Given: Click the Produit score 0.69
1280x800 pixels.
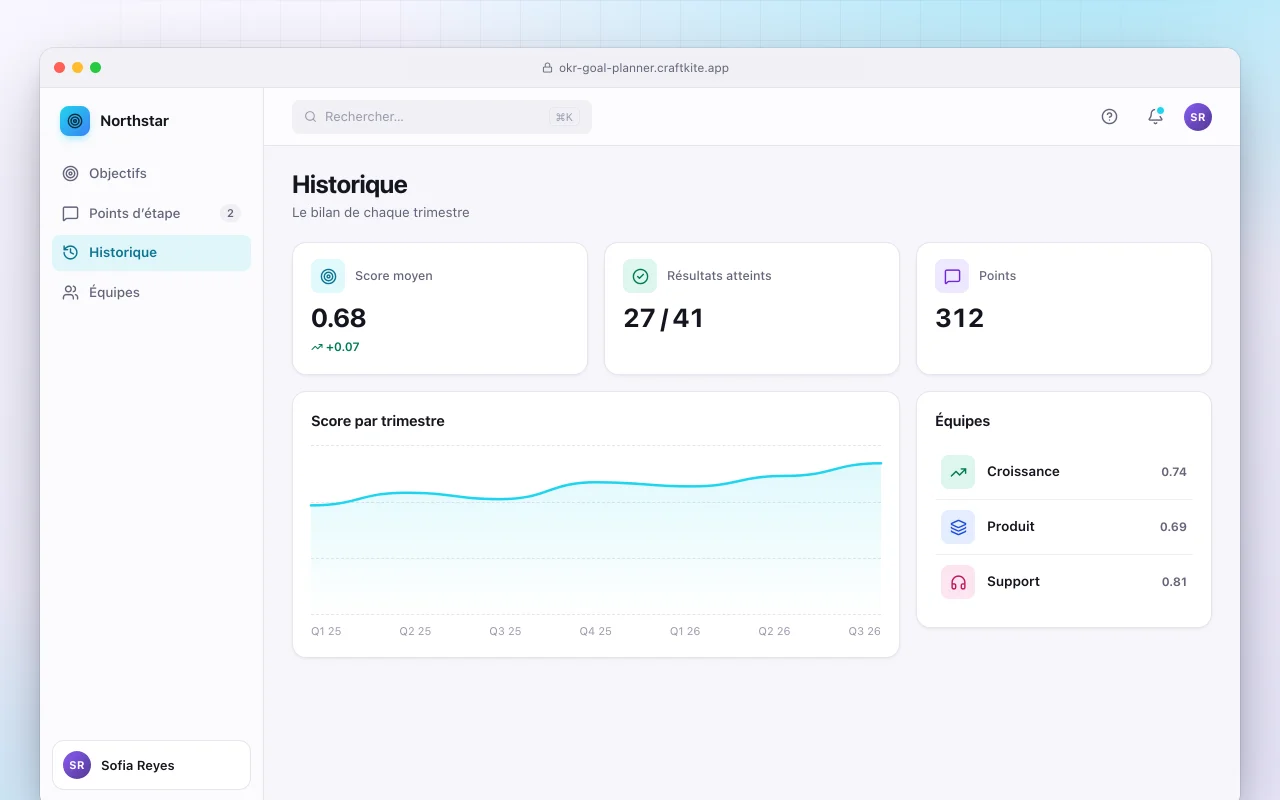Looking at the screenshot, I should pyautogui.click(x=1173, y=527).
